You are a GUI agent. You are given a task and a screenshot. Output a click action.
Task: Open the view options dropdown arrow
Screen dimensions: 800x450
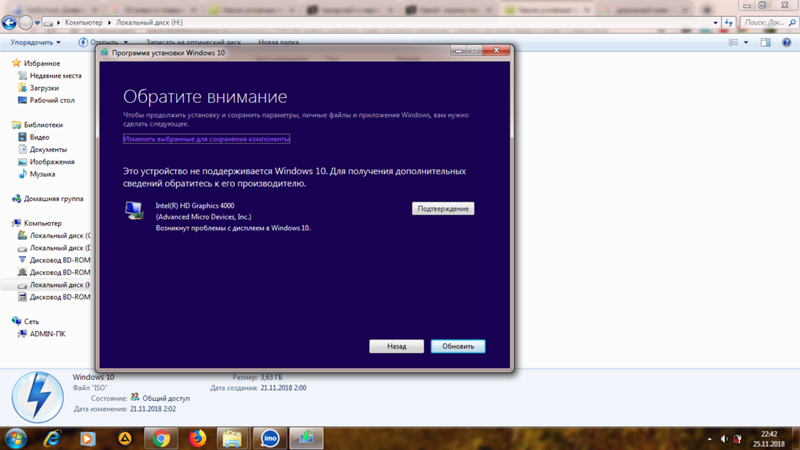click(746, 42)
